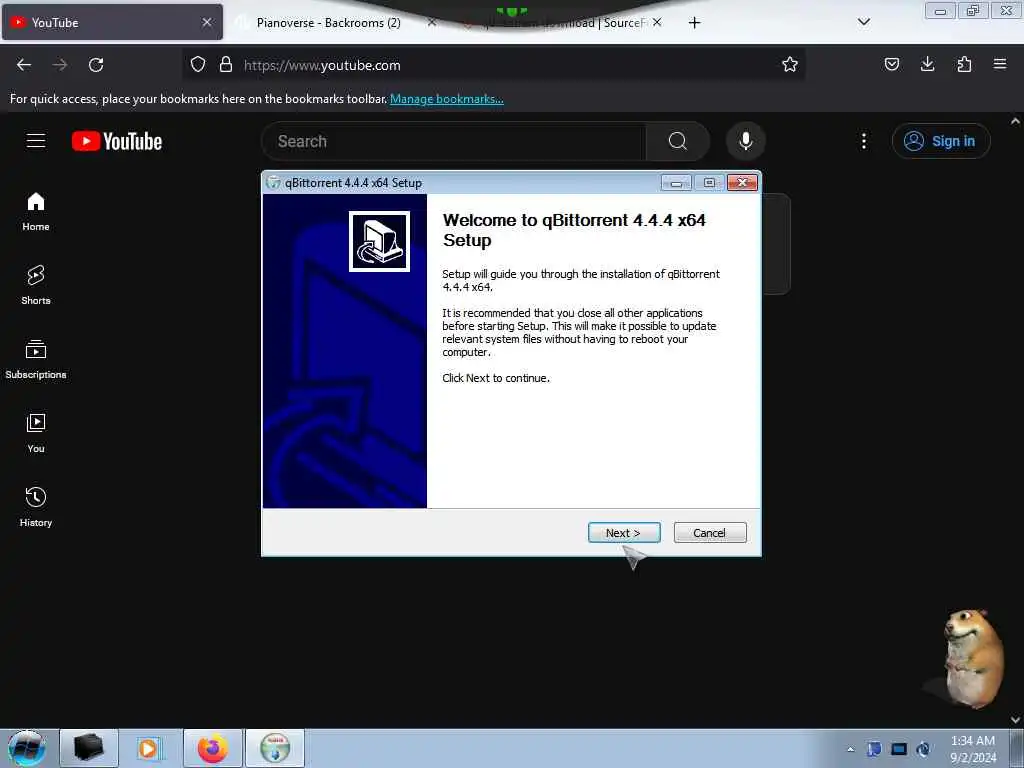Viewport: 1024px width, 768px height.
Task: Open the Firefox downloads panel
Action: click(927, 64)
